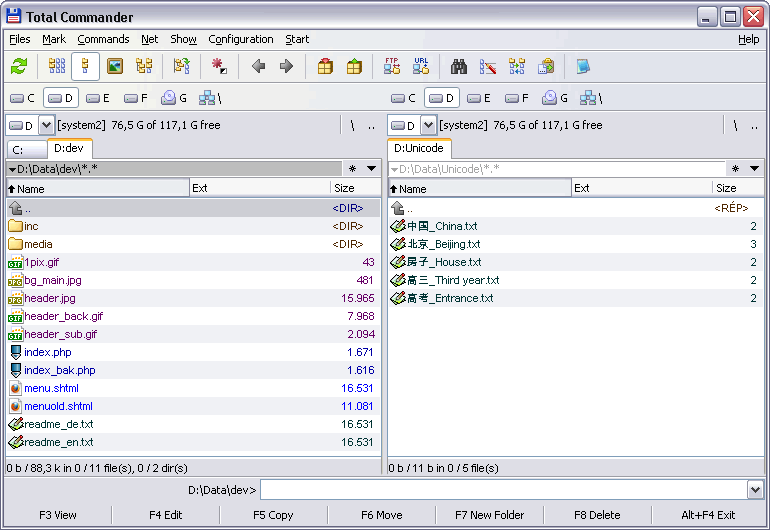Click the green Reread source refresh icon
The width and height of the screenshot is (770, 530).
(19, 67)
